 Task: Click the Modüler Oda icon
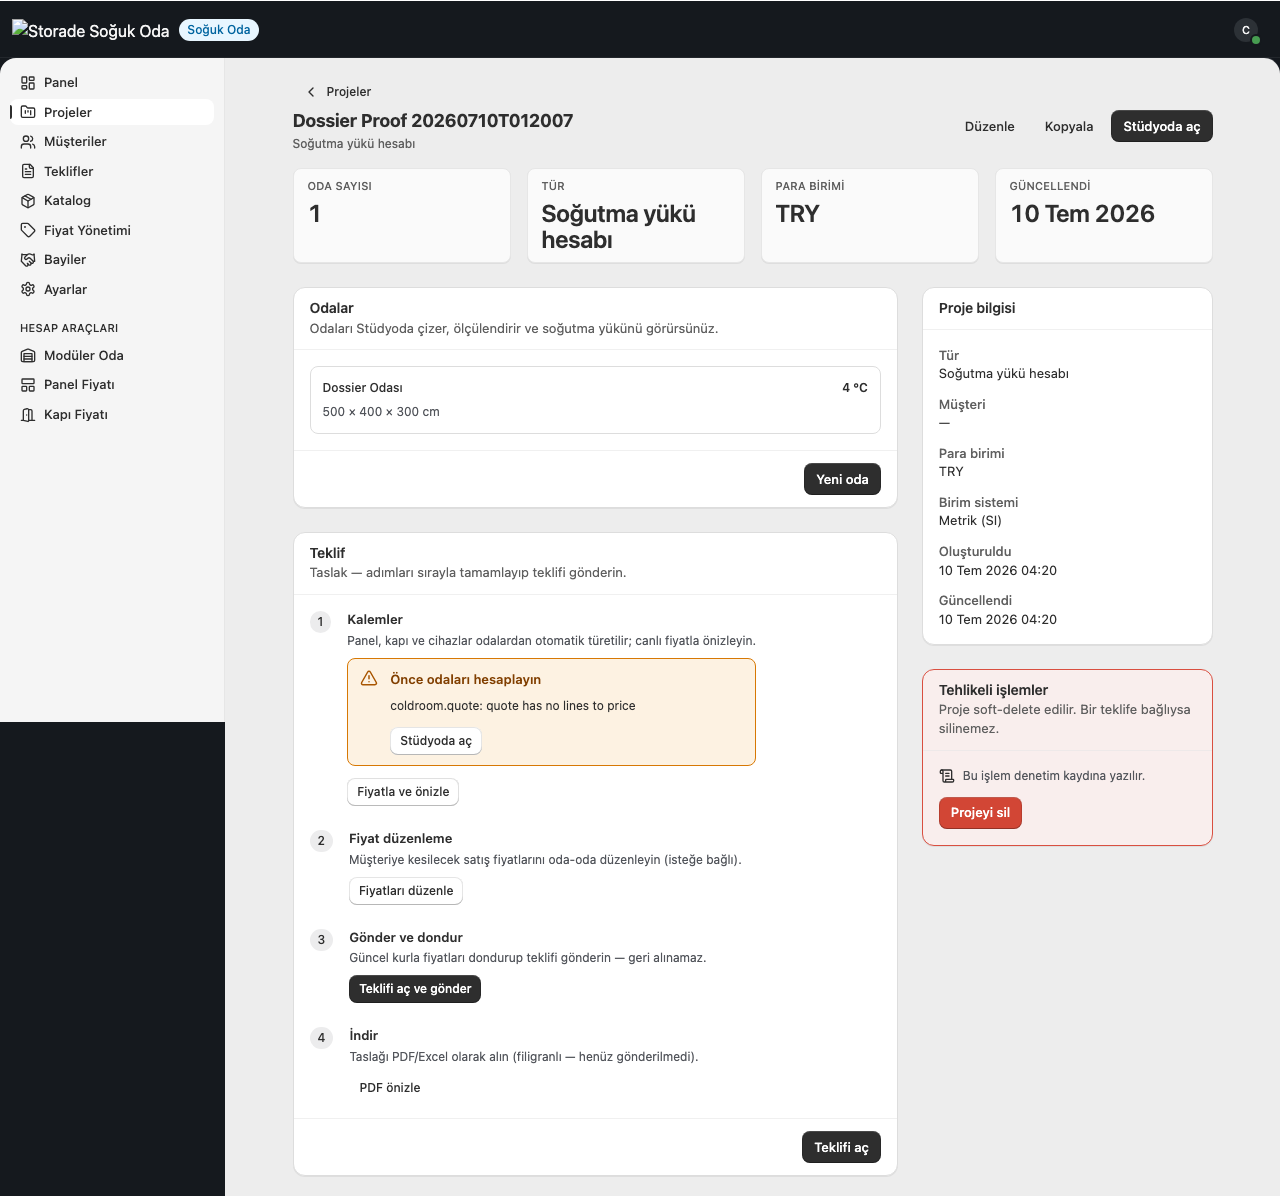[28, 355]
